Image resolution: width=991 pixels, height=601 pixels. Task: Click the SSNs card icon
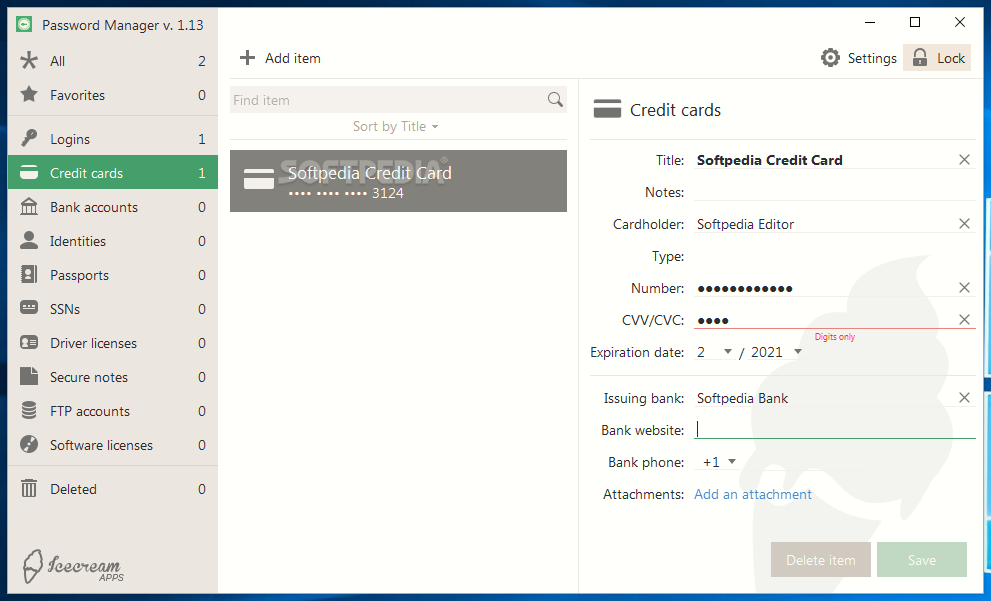click(x=28, y=308)
